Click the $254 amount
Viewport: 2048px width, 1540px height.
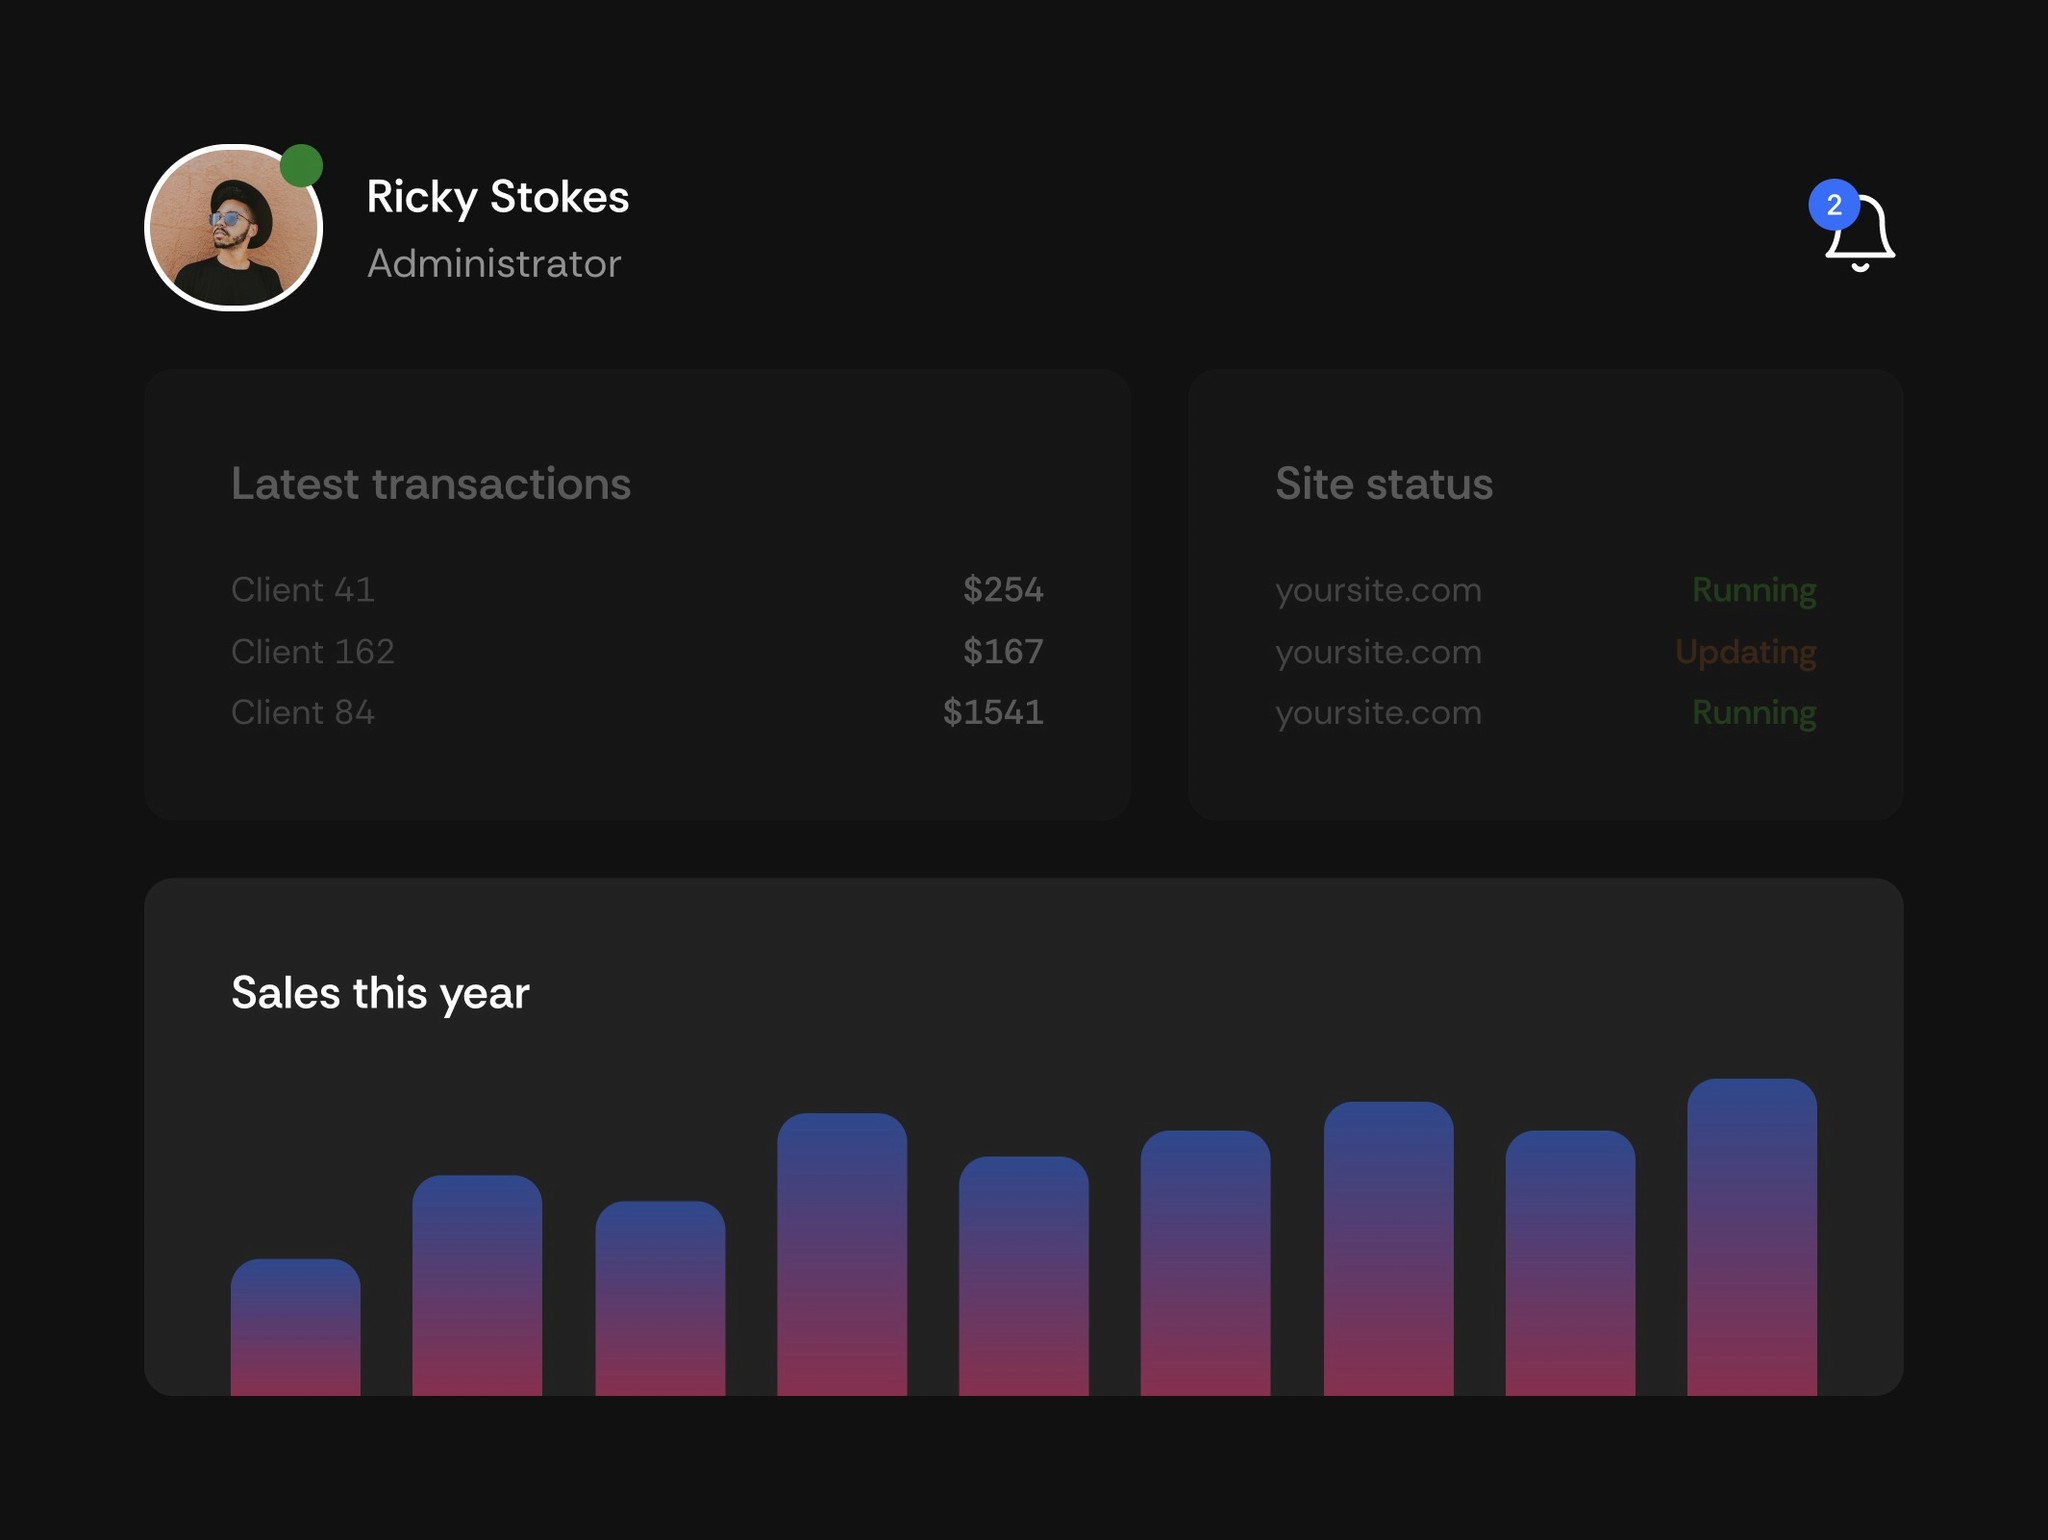coord(1002,590)
